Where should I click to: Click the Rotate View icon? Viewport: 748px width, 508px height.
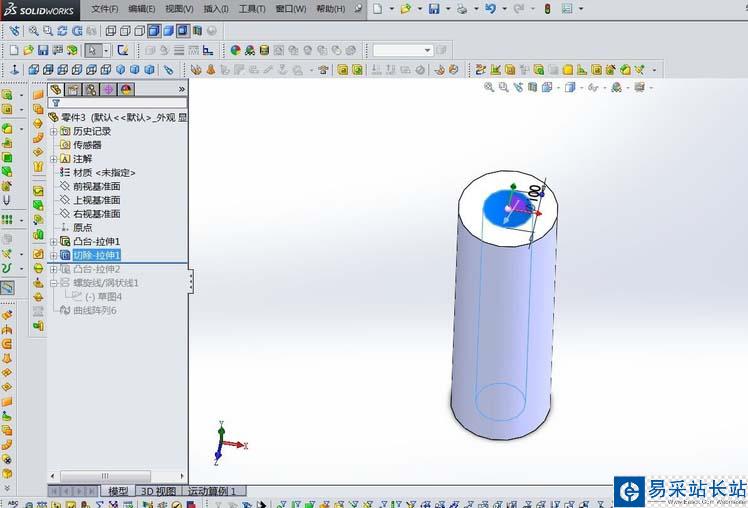(x=62, y=31)
